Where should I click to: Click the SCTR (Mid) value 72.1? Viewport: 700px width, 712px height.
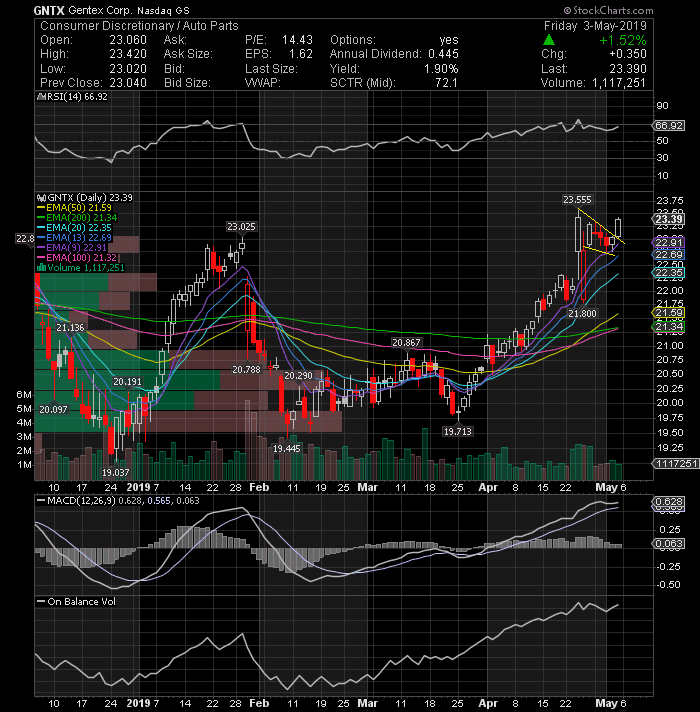coord(446,83)
